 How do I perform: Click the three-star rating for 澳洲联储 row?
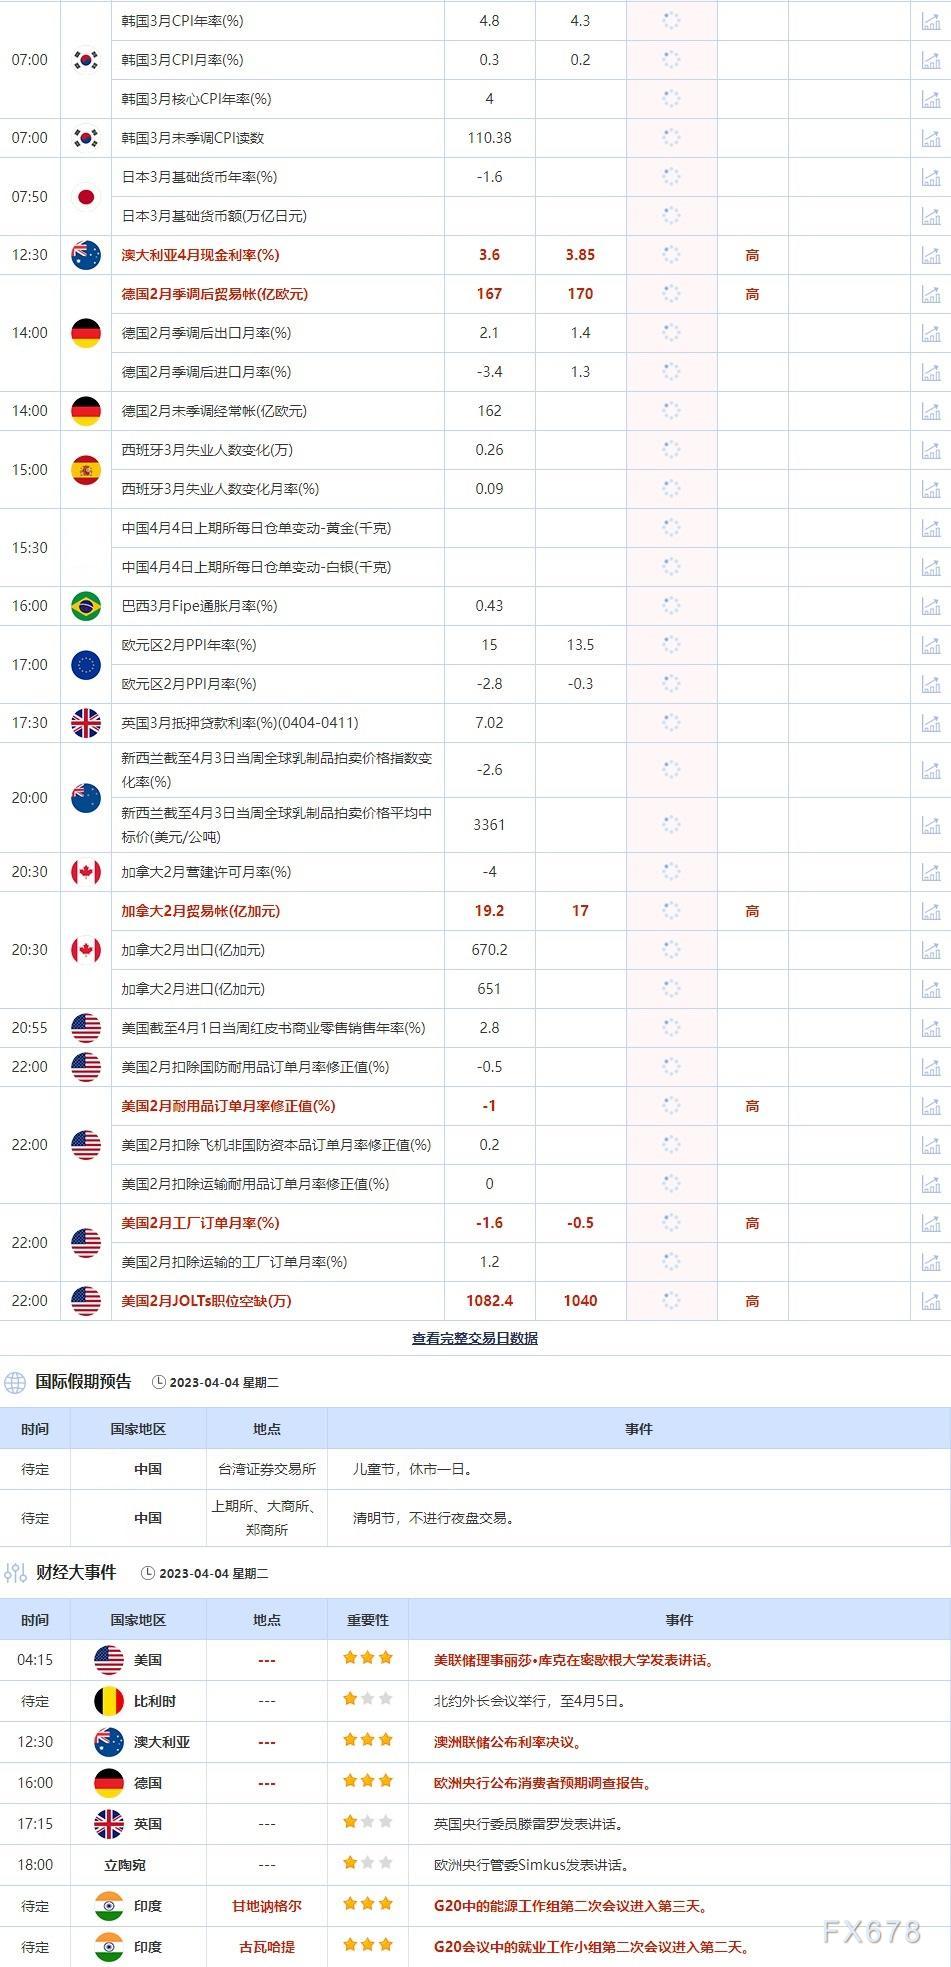coord(368,1740)
